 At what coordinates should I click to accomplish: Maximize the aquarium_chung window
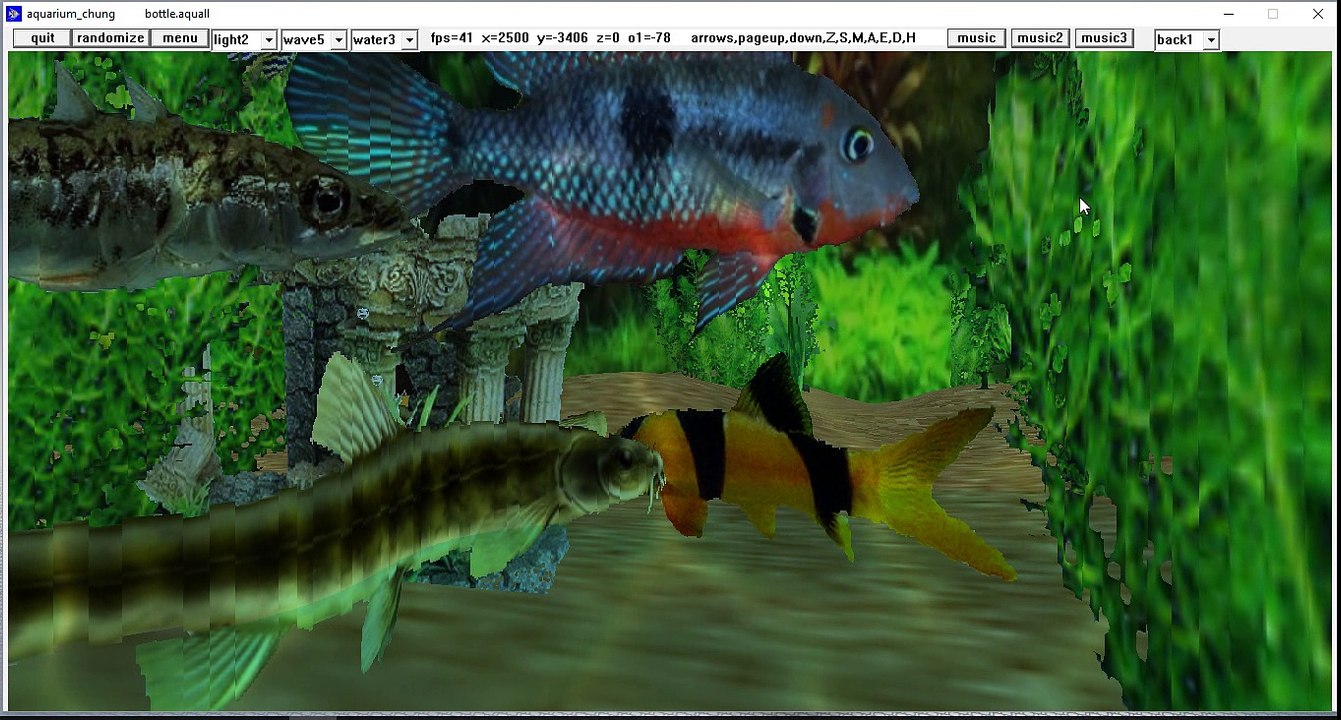1273,14
